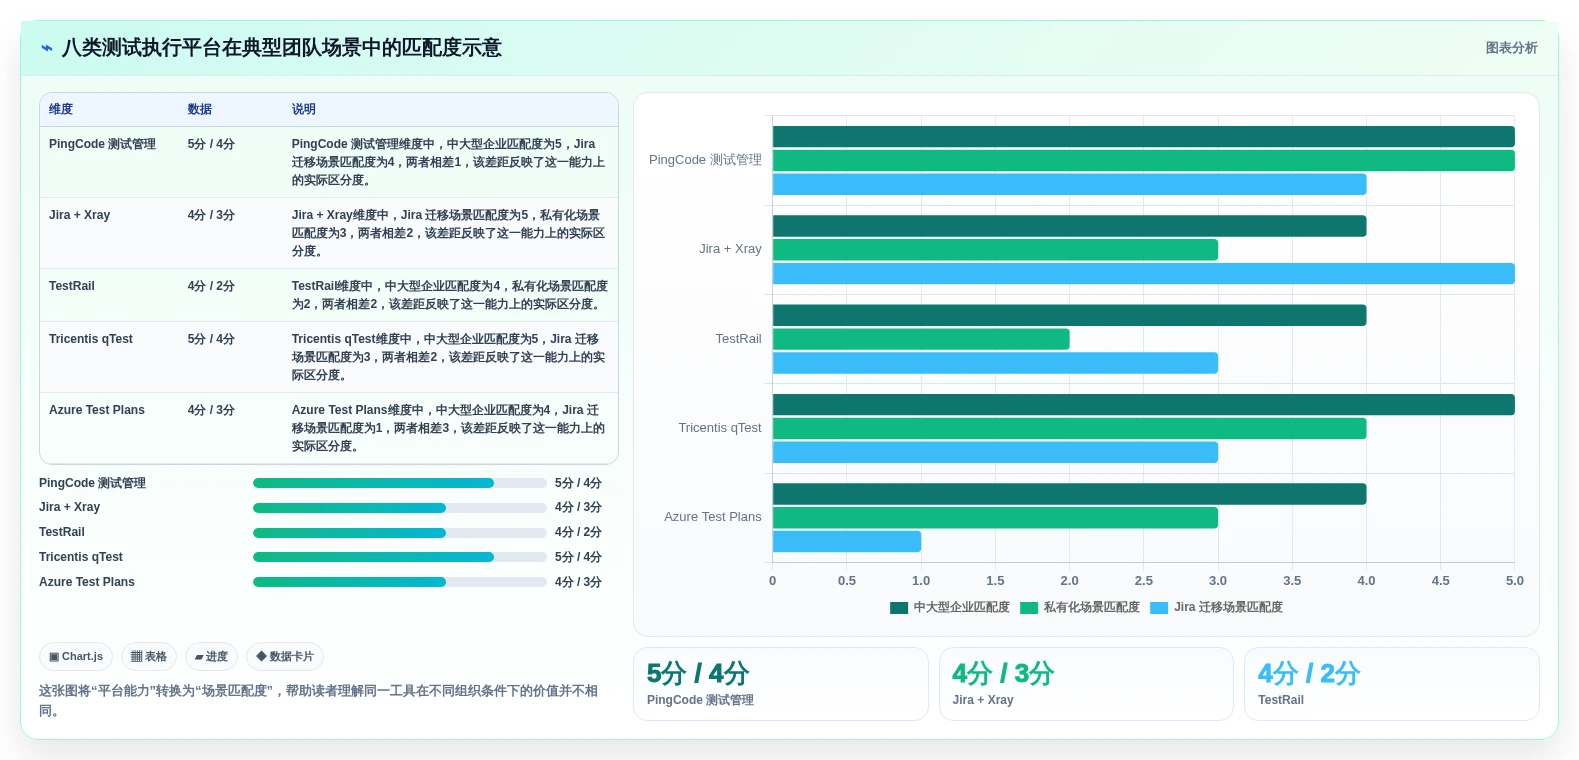
Task: Open the 4分 / 3分 Jira + Xray data card
Action: pyautogui.click(x=1086, y=684)
